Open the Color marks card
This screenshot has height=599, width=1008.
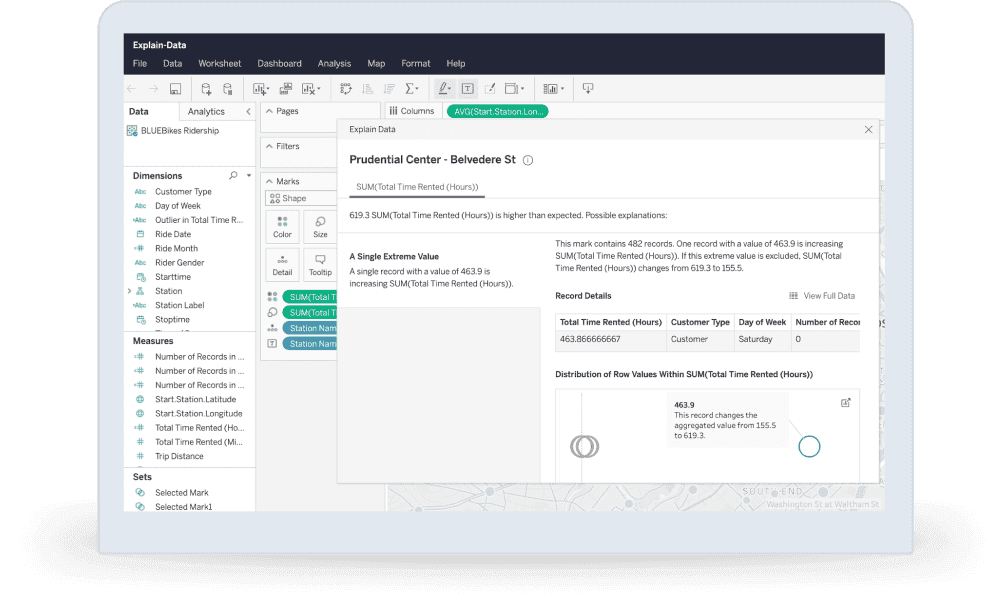282,226
